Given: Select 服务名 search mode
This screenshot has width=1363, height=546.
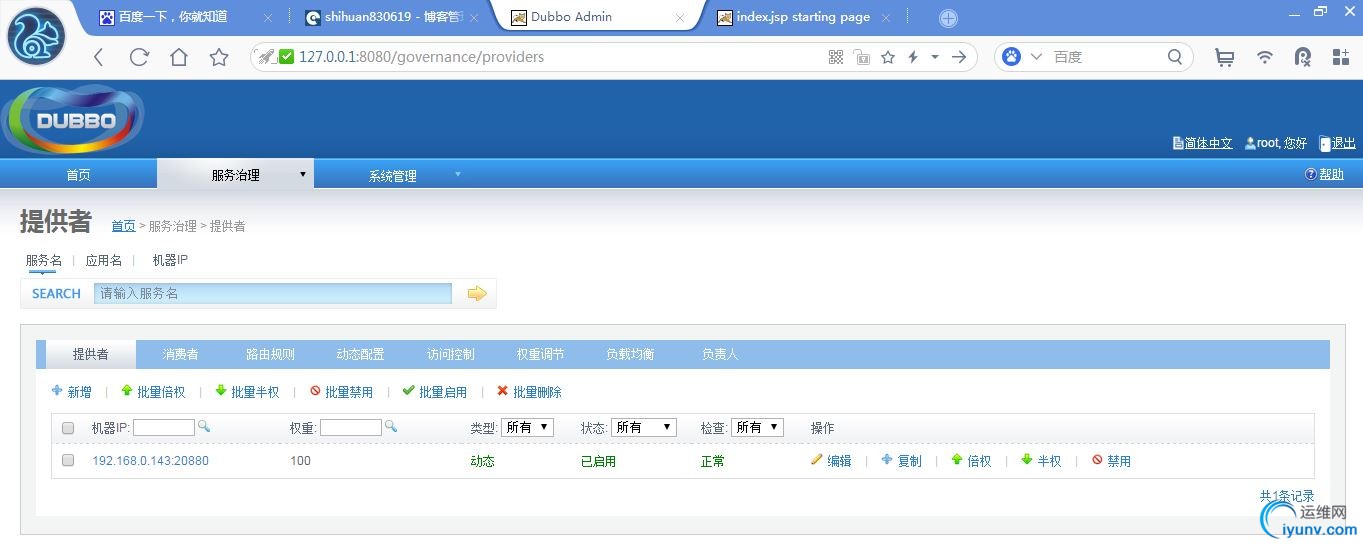Looking at the screenshot, I should (x=44, y=260).
